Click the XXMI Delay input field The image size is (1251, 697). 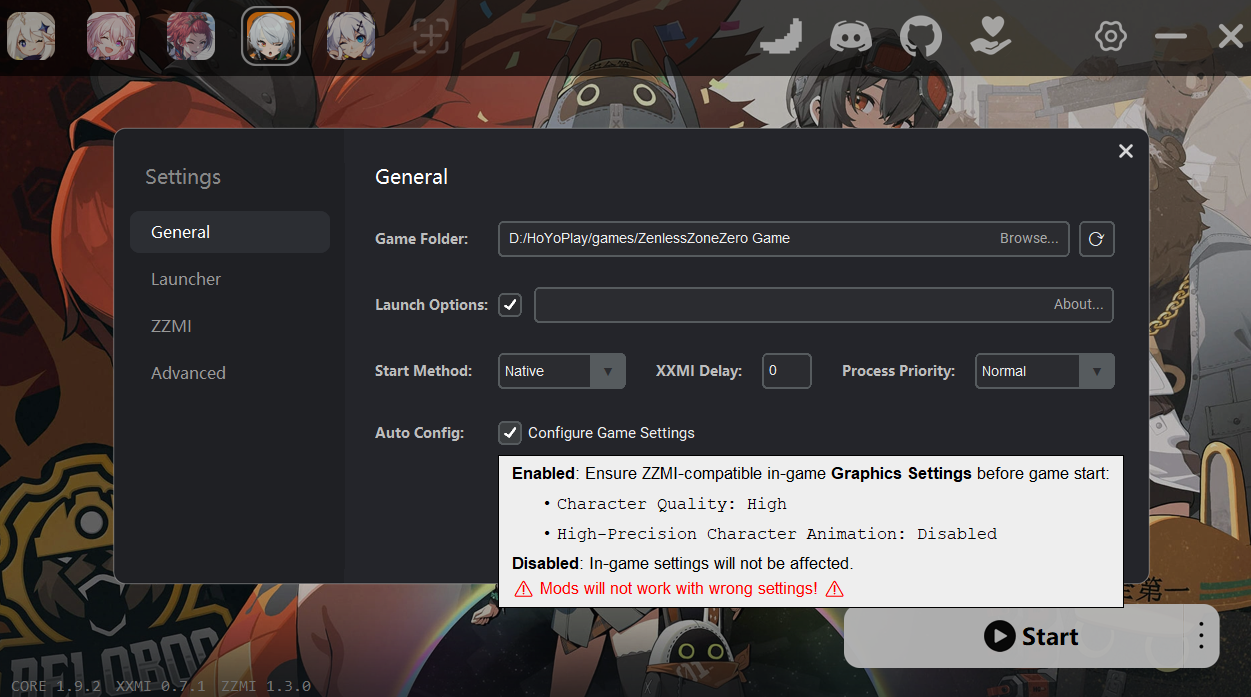(x=787, y=371)
